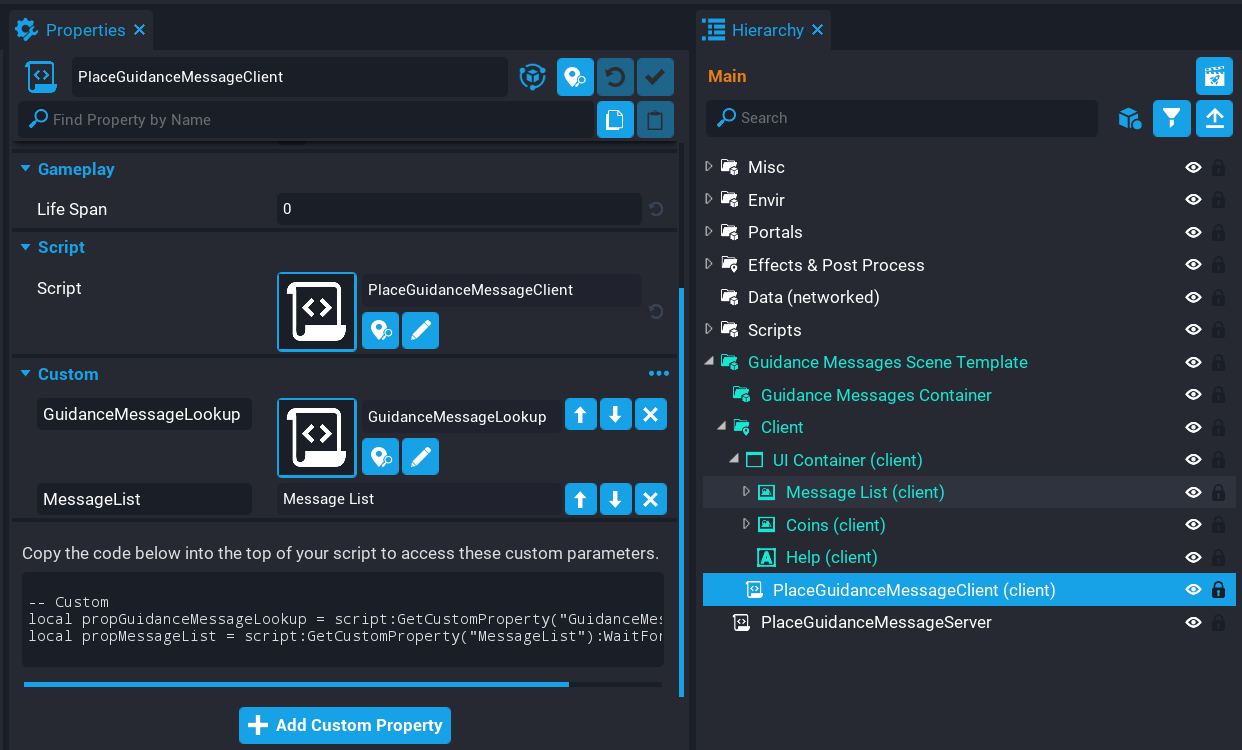
Task: Collapse the Gameplay section
Action: click(26, 169)
